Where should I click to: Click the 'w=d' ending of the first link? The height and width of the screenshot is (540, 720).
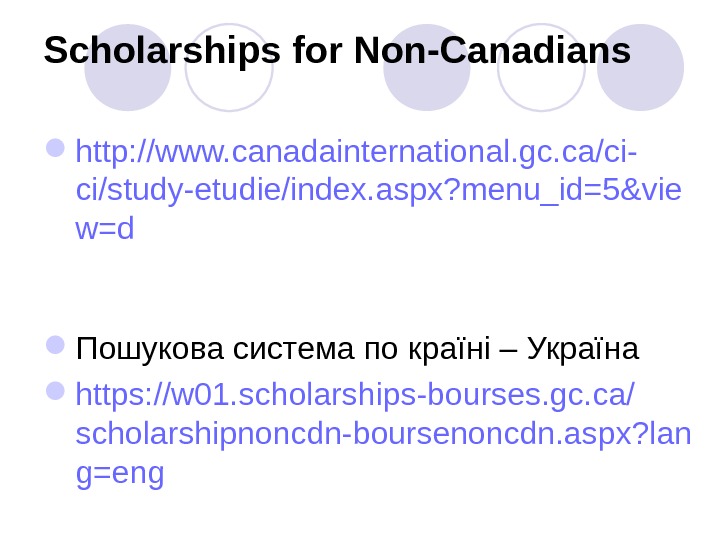coord(104,229)
